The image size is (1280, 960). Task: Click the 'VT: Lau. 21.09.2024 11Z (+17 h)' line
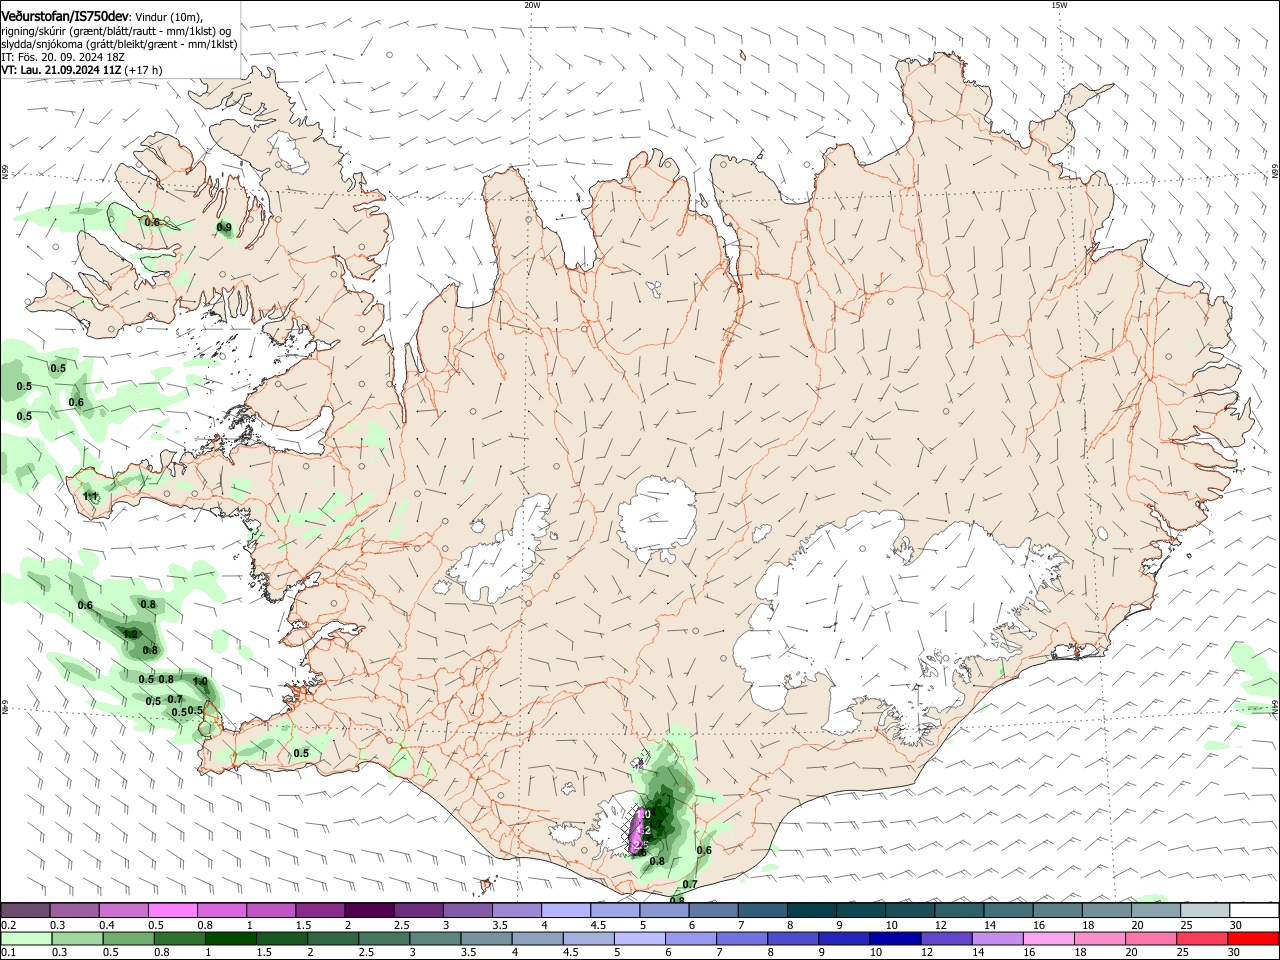pyautogui.click(x=82, y=70)
